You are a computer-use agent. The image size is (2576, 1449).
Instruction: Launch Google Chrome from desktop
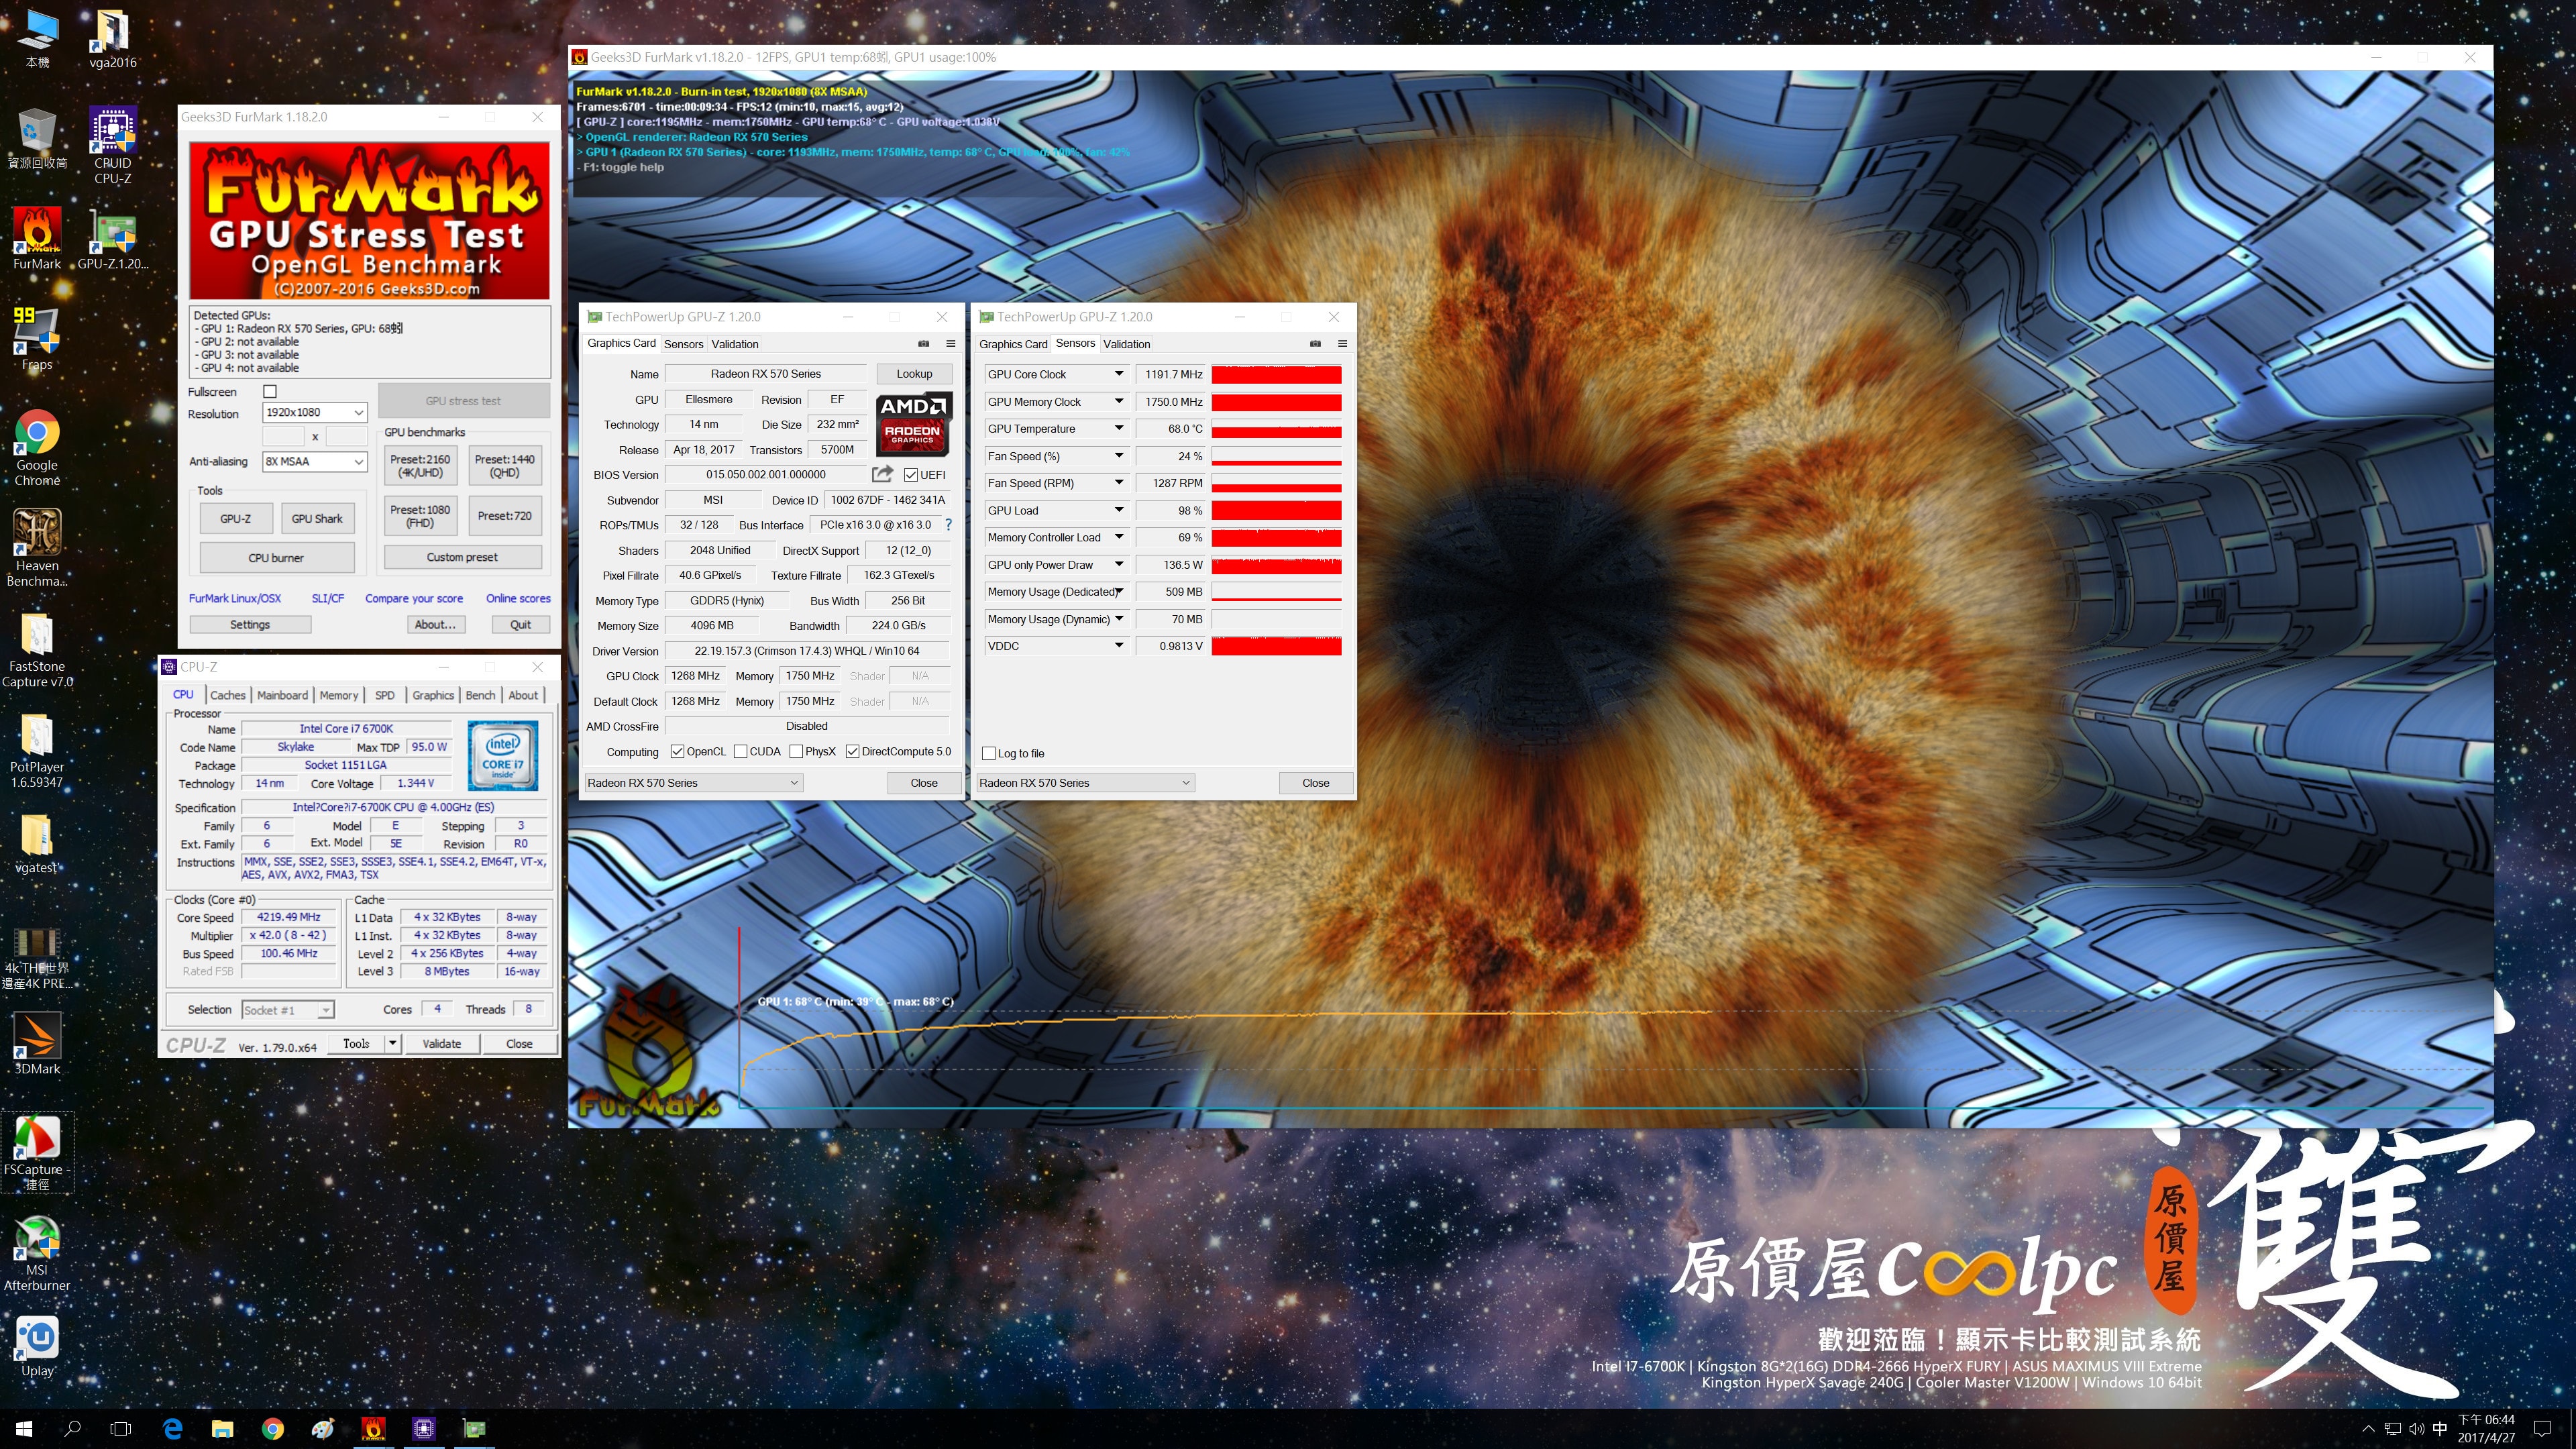37,446
